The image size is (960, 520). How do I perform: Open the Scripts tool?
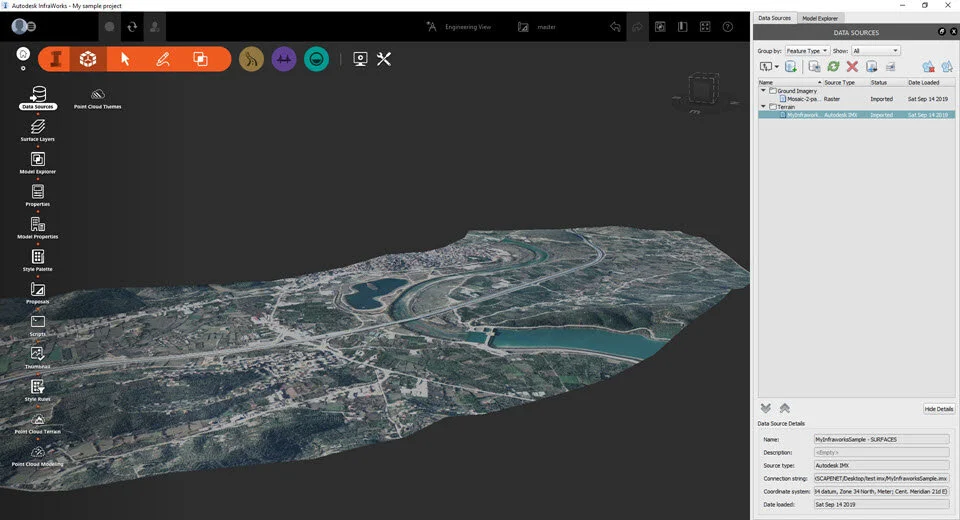[37, 325]
